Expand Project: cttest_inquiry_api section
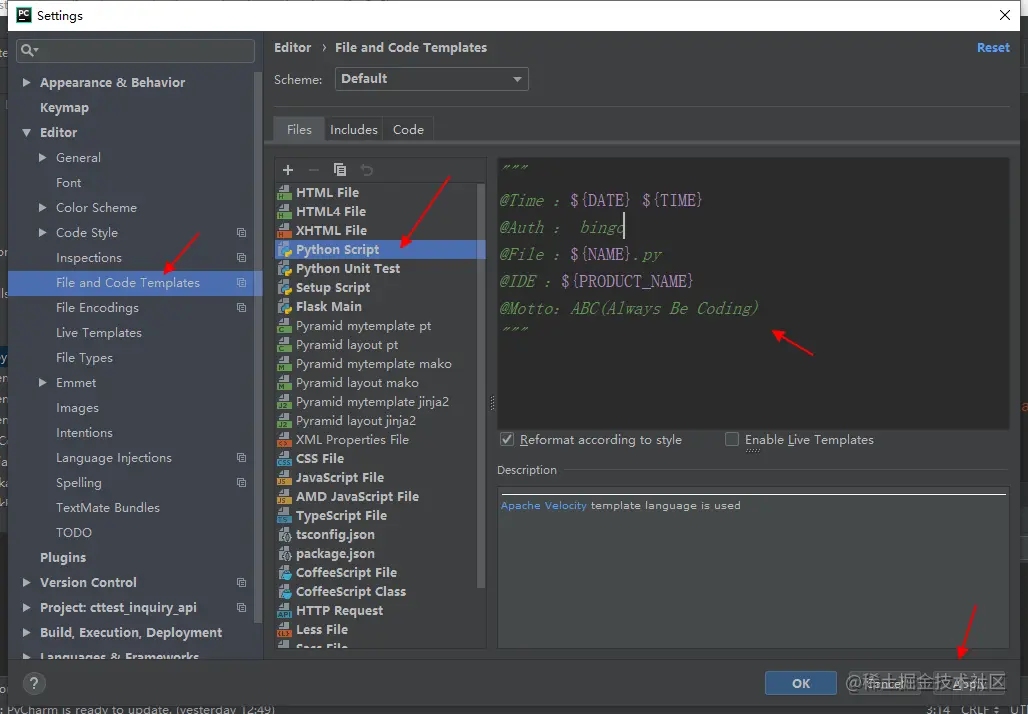 point(26,608)
